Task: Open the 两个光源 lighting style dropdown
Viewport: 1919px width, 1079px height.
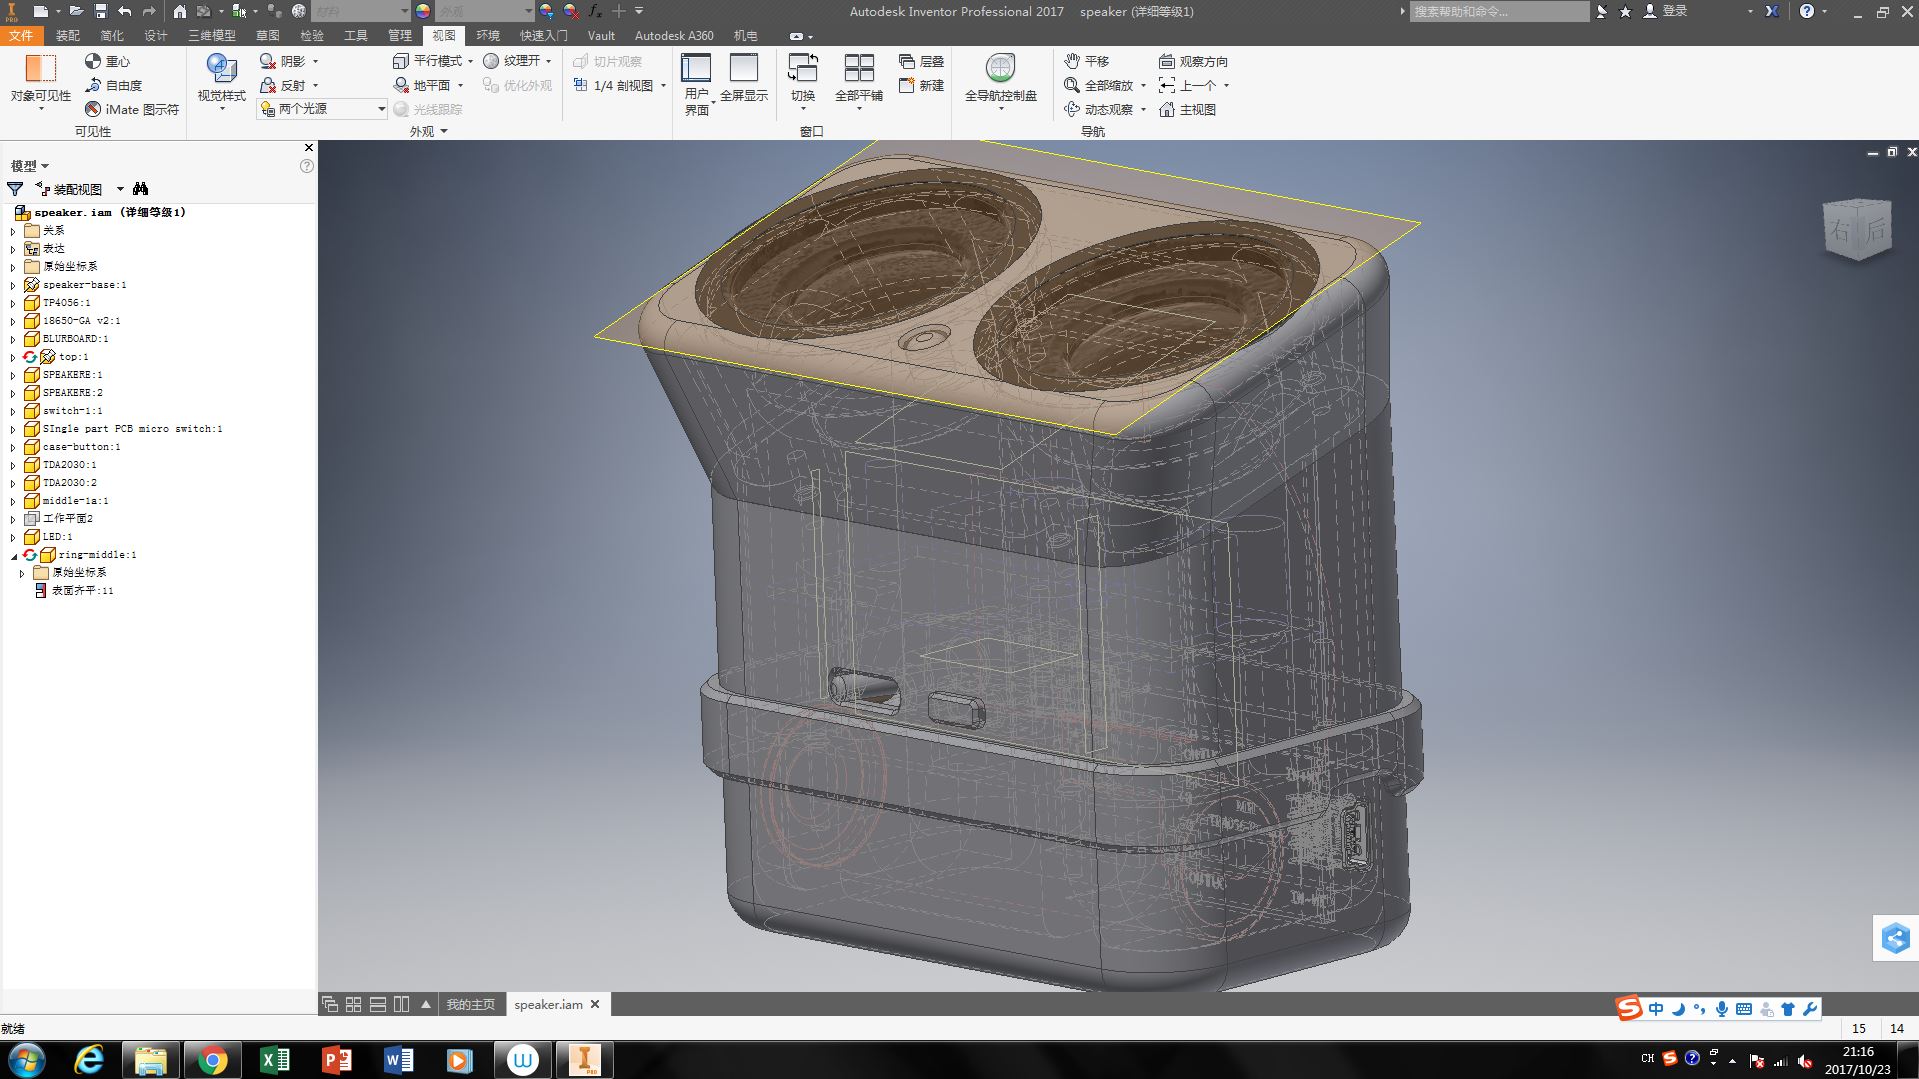Action: [322, 109]
